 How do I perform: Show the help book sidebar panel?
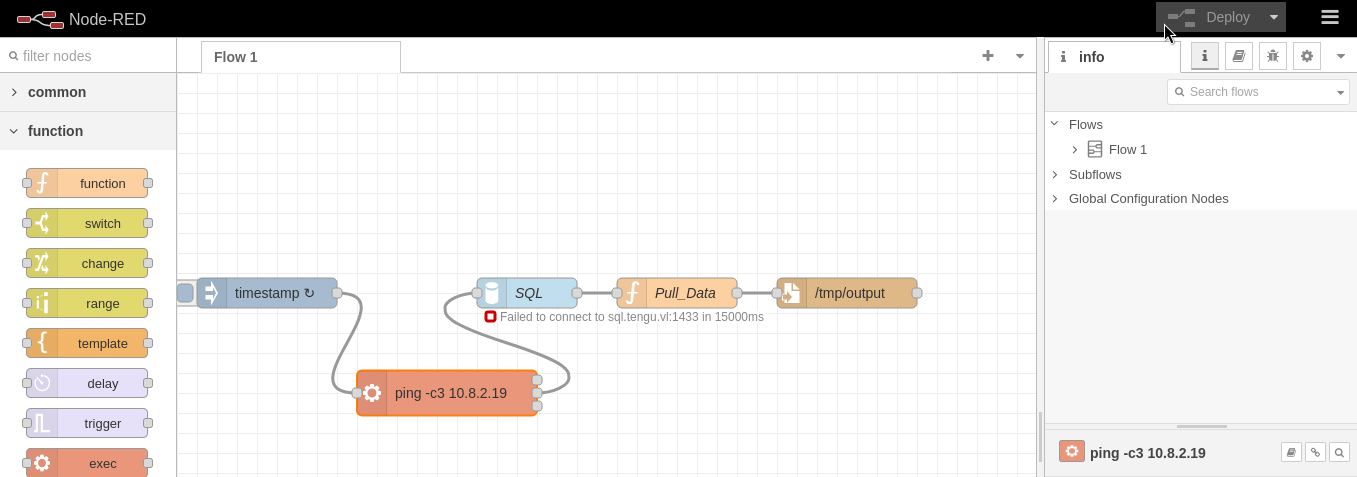click(1239, 56)
